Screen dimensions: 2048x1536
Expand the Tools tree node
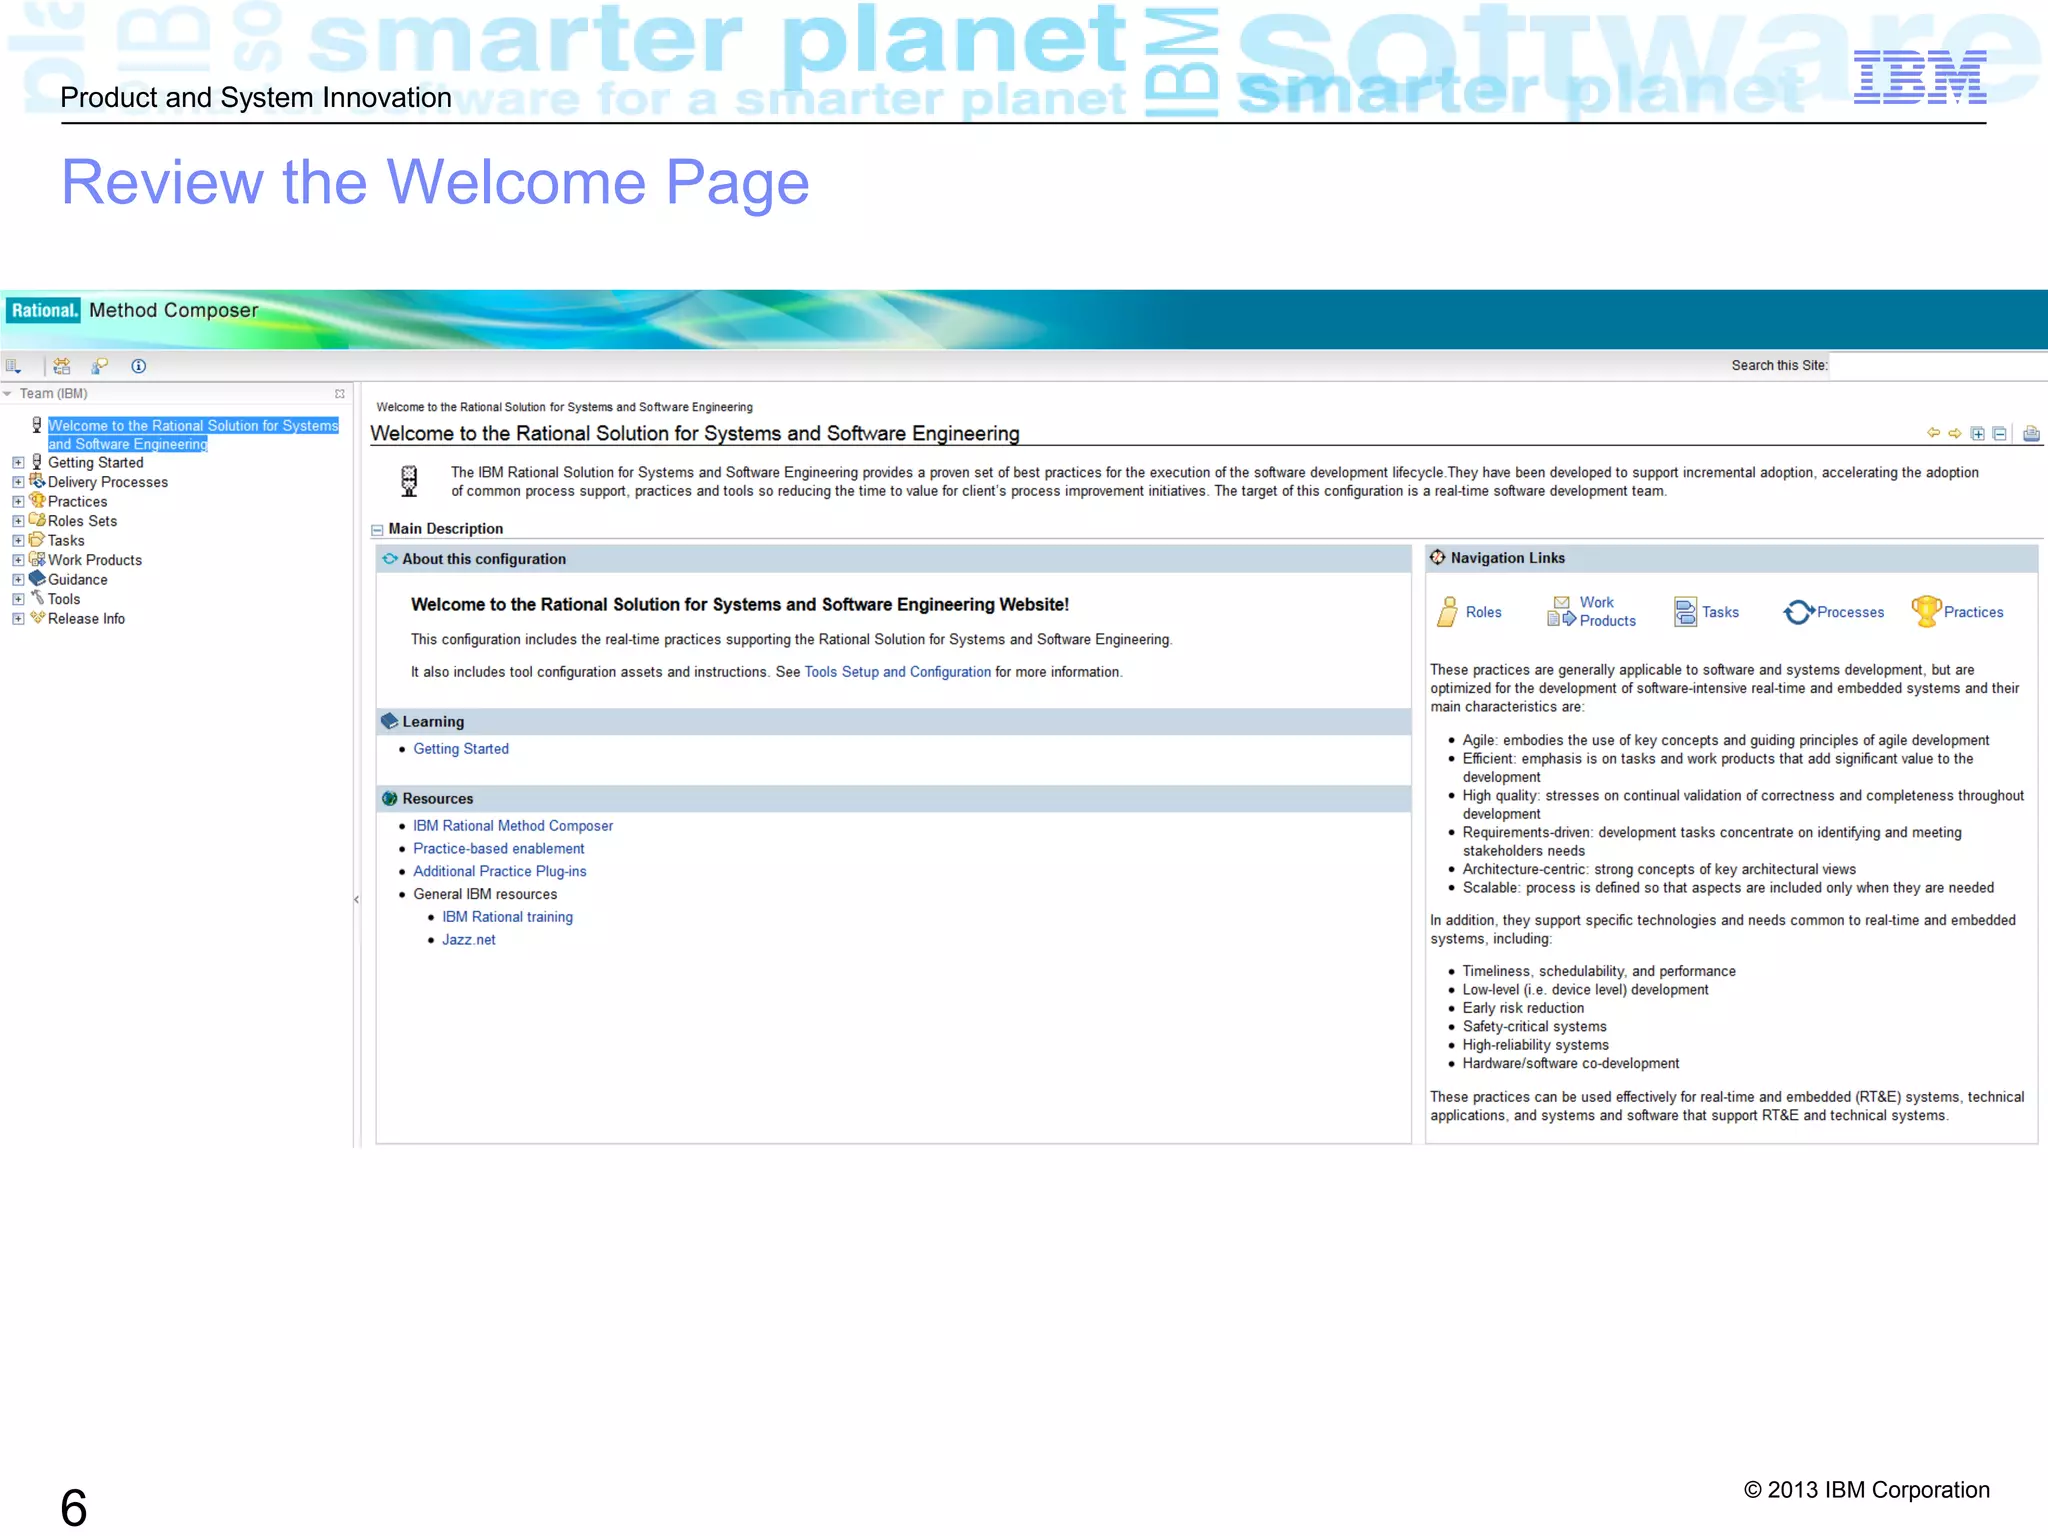point(18,599)
